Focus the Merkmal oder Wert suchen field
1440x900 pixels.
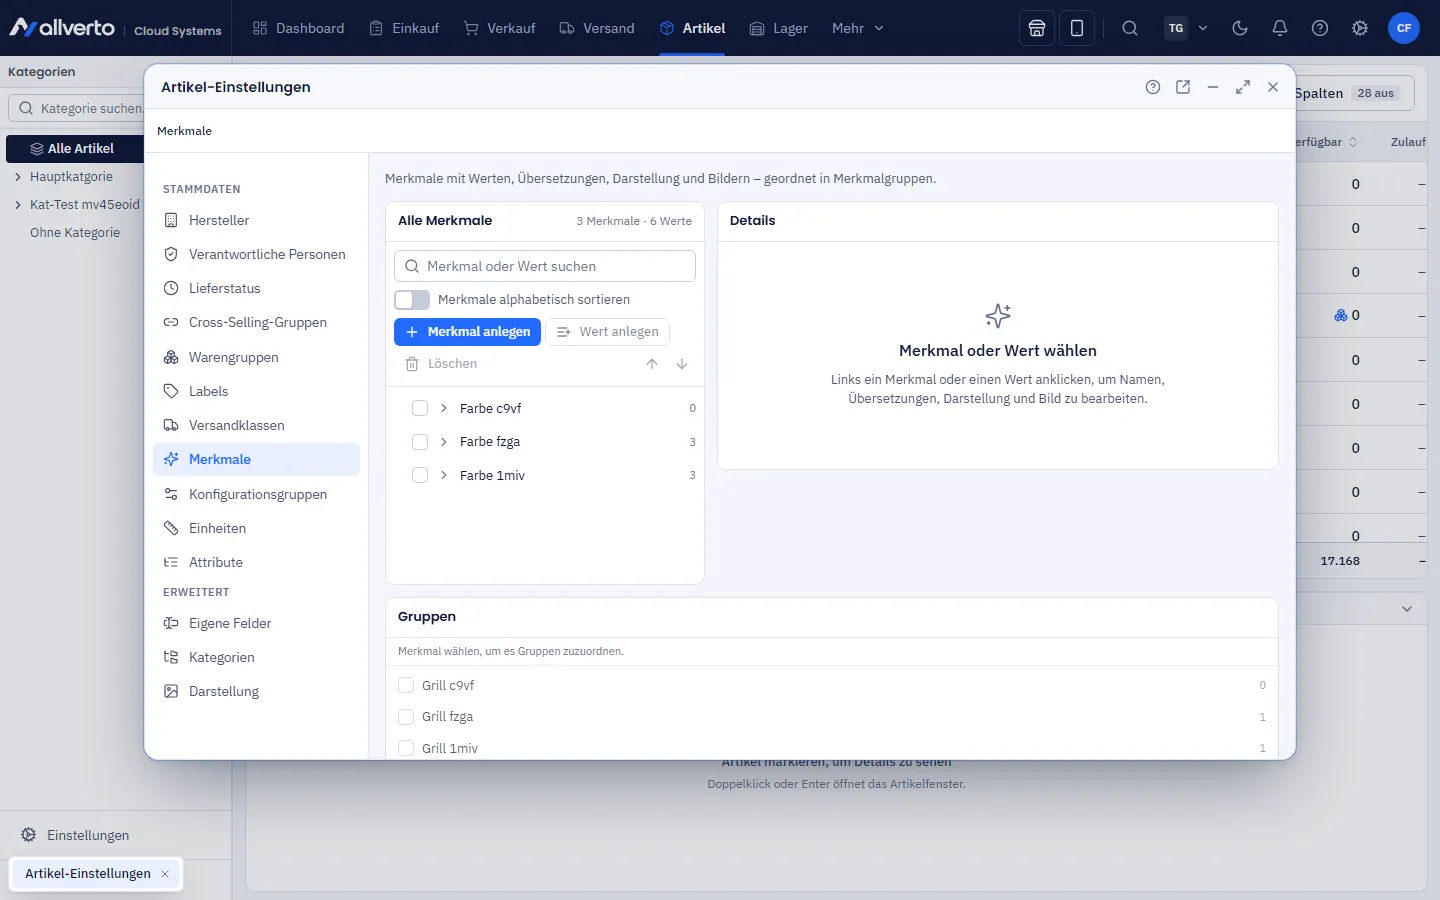pos(545,266)
